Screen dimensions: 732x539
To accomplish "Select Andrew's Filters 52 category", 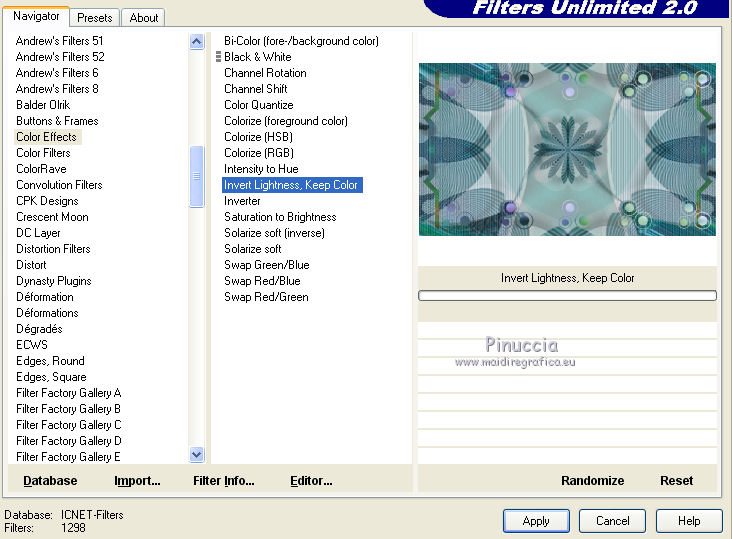I will tap(60, 57).
